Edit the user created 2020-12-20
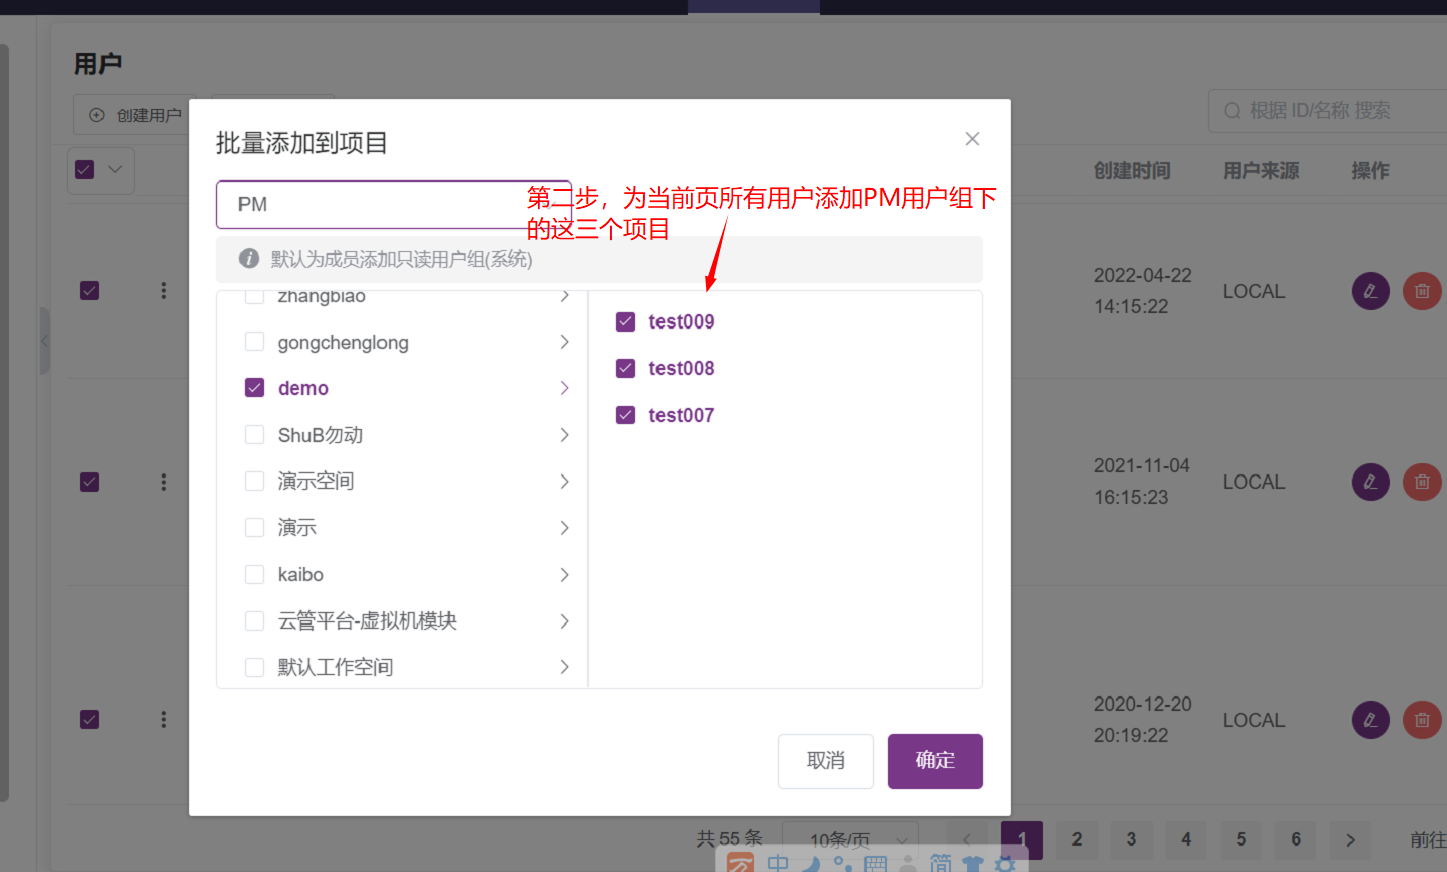The image size is (1447, 872). tap(1370, 720)
